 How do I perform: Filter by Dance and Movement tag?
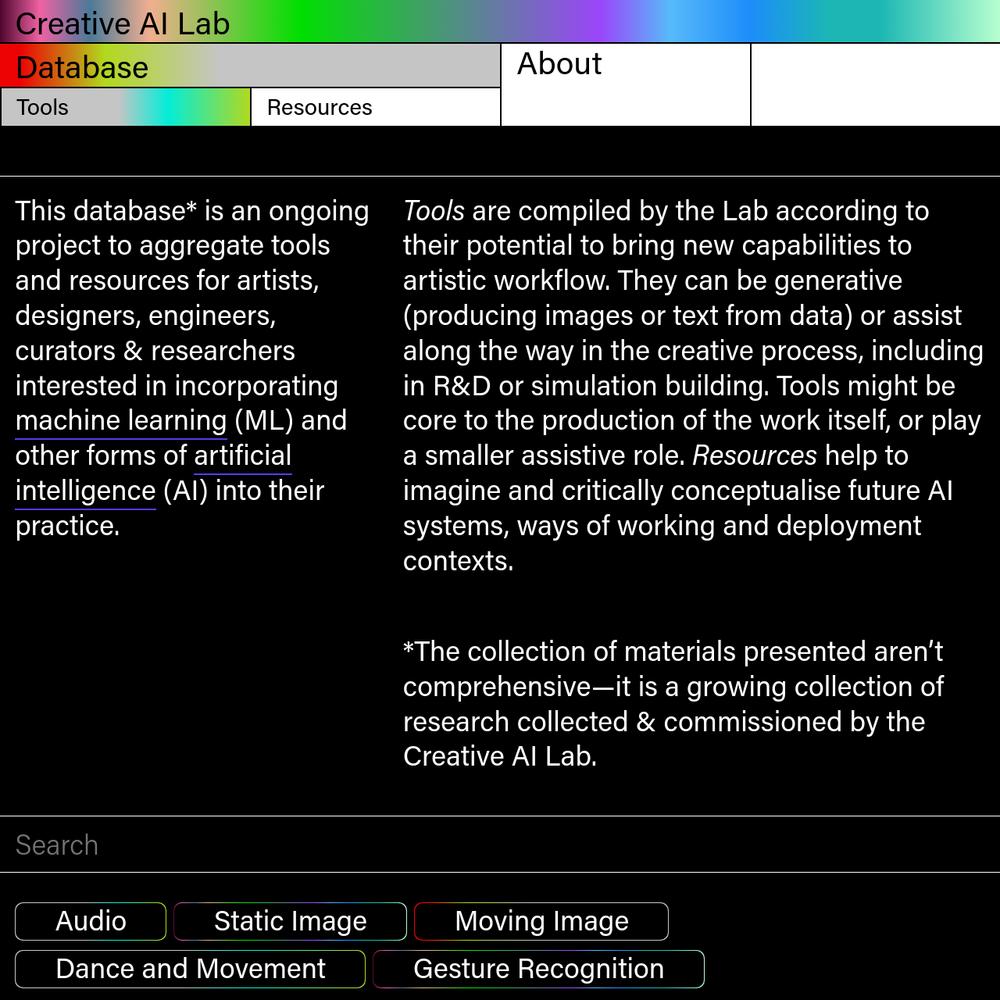190,969
